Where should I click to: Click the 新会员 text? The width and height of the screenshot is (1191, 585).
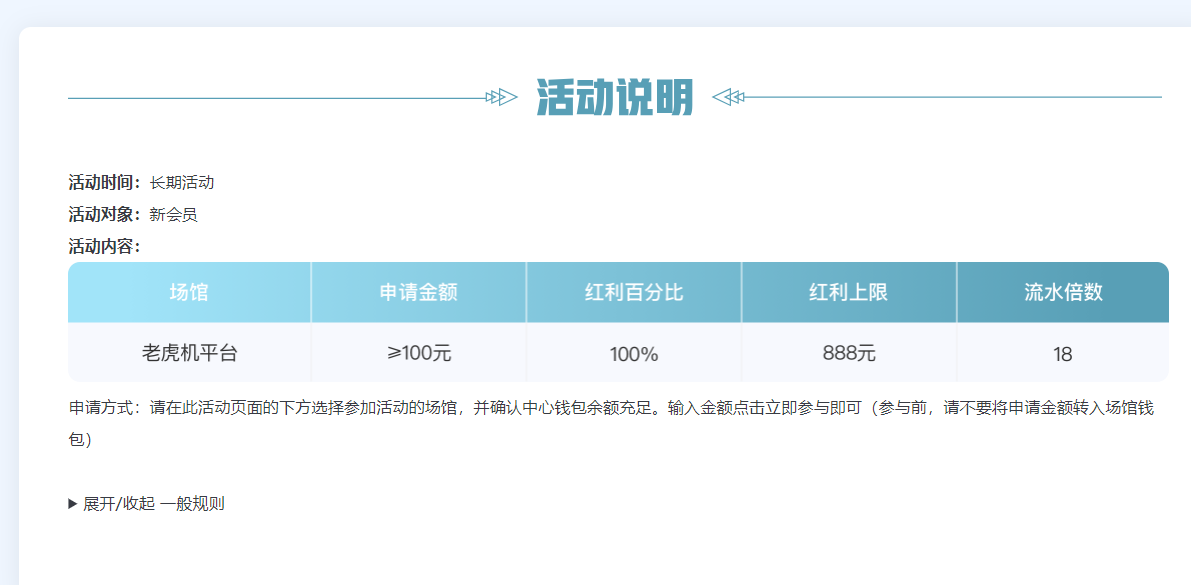pos(173,214)
